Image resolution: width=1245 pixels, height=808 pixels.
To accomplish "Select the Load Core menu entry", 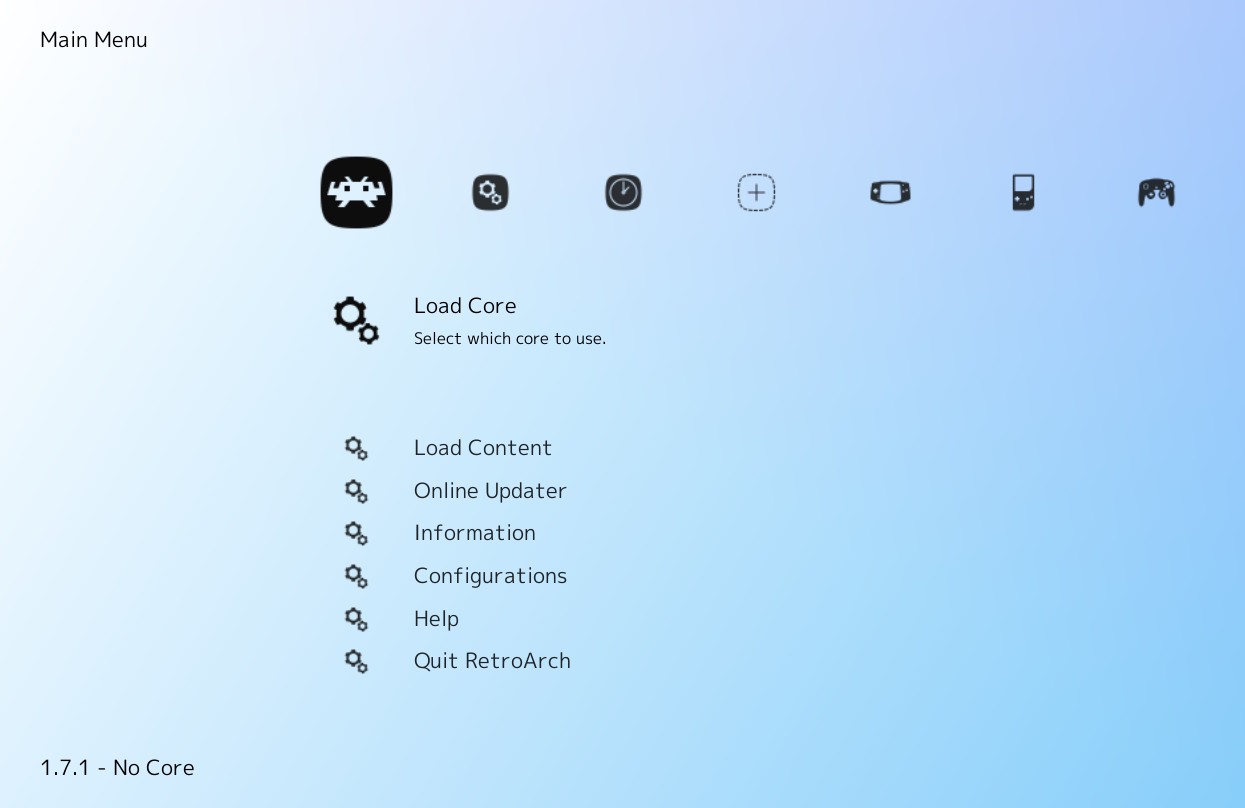I will (x=465, y=306).
